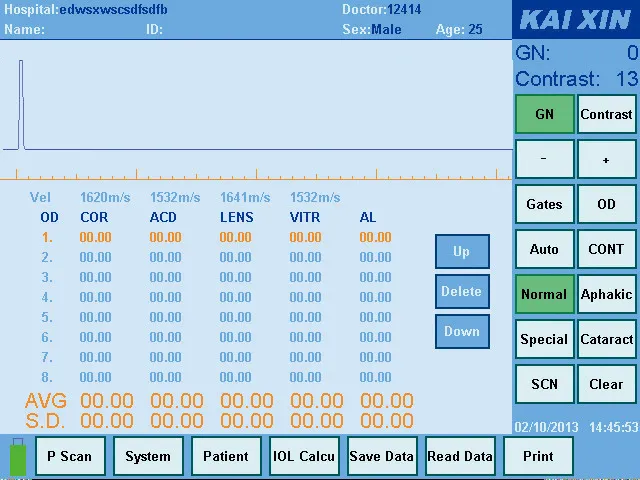Move selection Up in measurement list
Viewport: 640px width, 480px height.
click(x=461, y=251)
